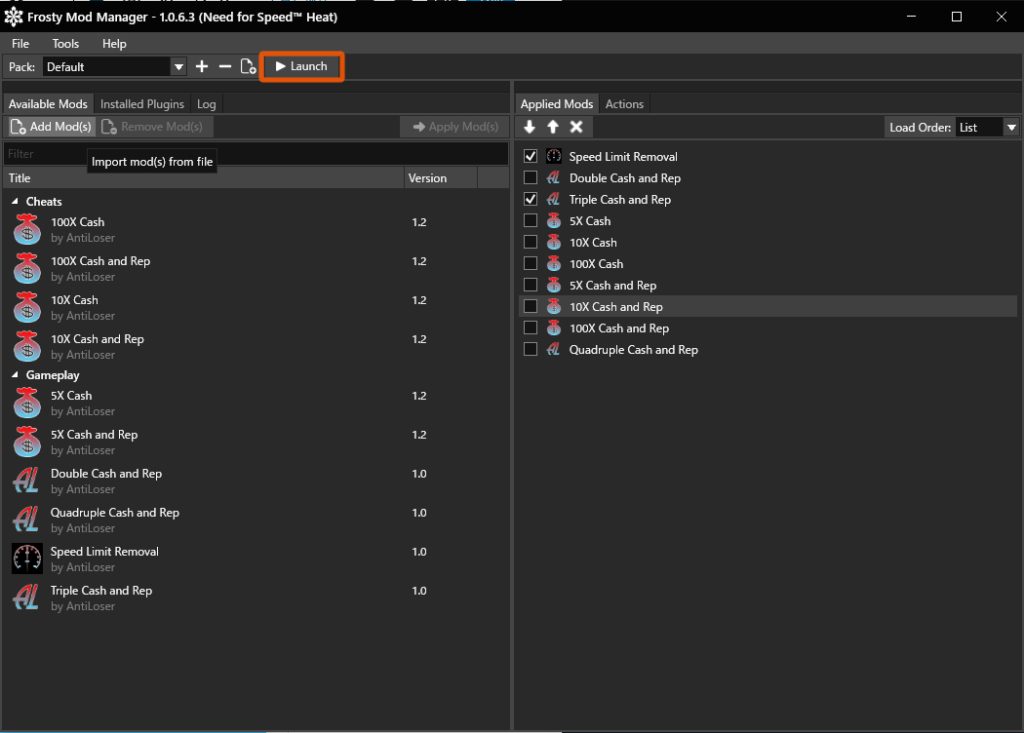Click the Speed Limit Removal speedometer icon in Available Mods

(x=27, y=559)
